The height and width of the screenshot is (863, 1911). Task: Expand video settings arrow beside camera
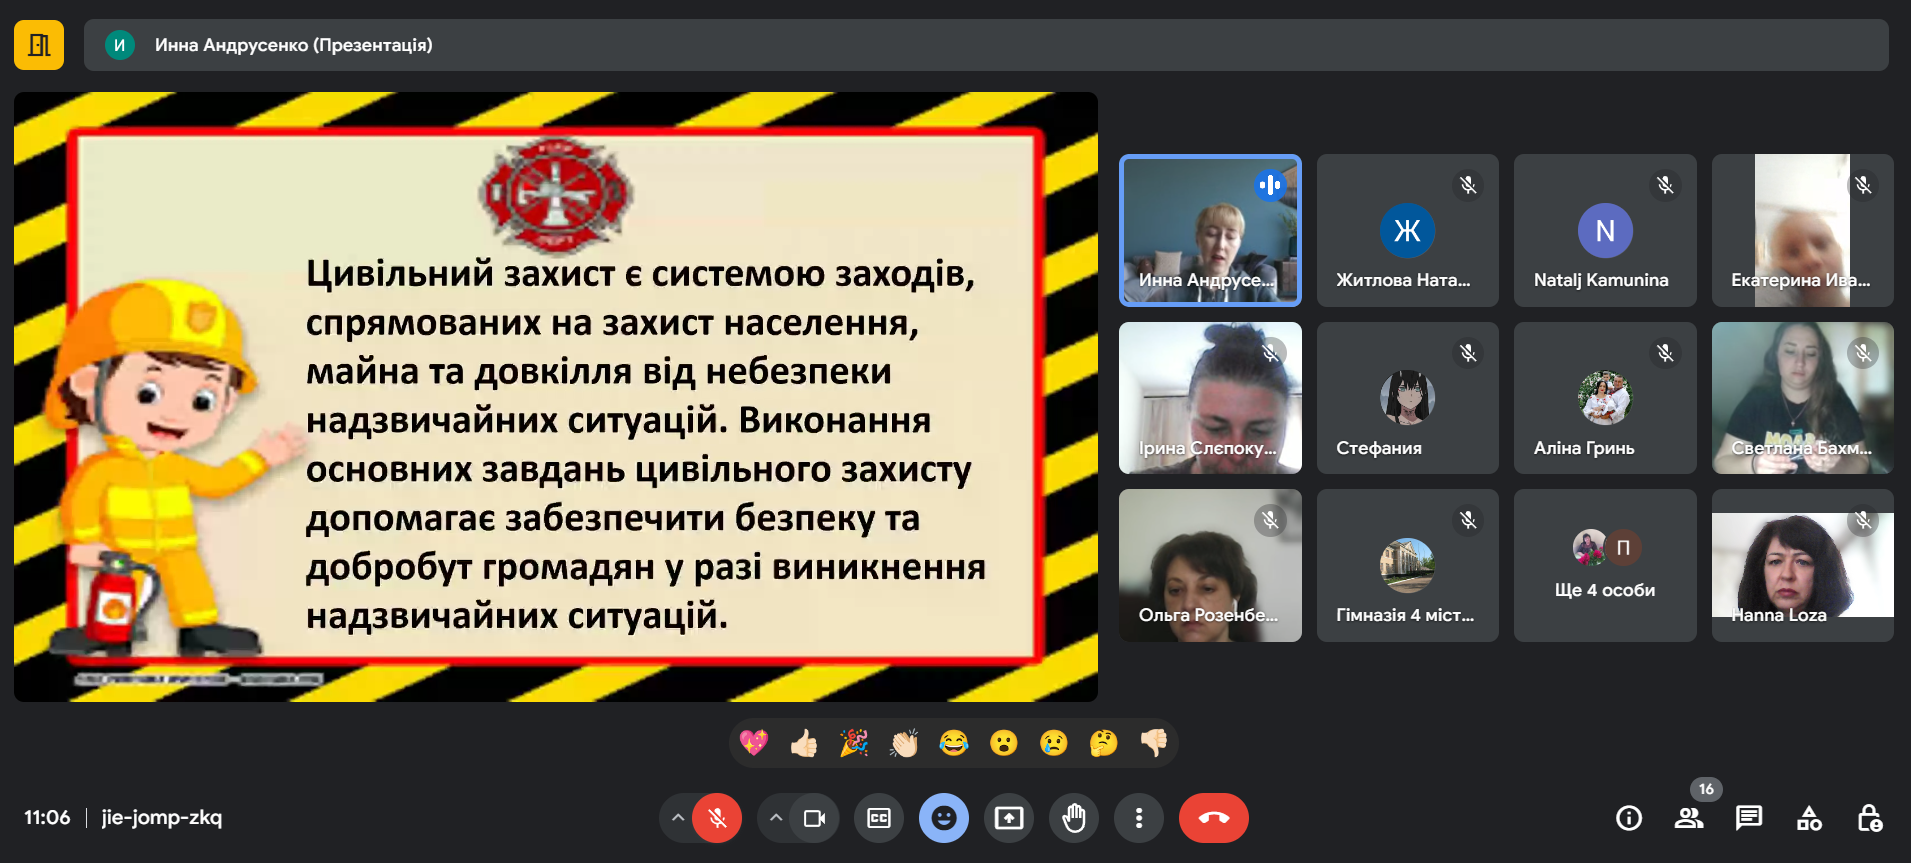pos(776,818)
